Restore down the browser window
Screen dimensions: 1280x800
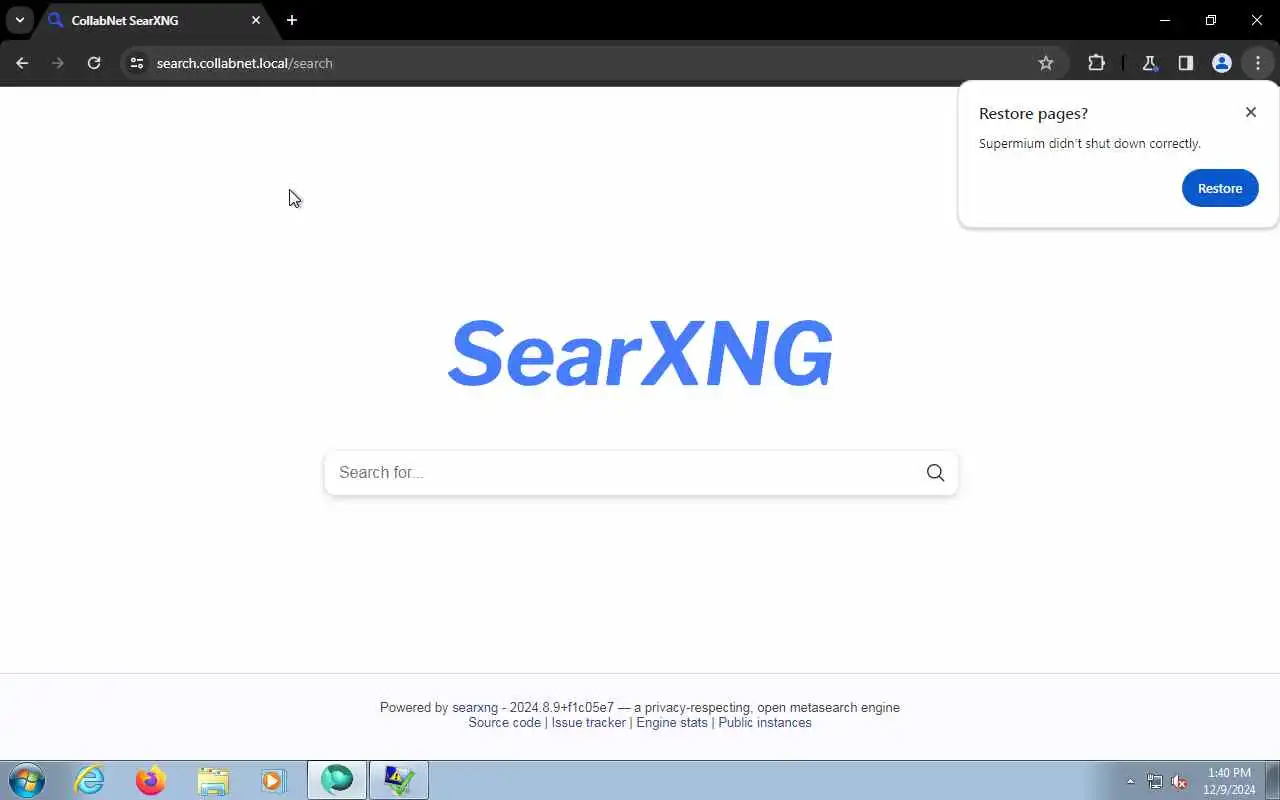[x=1211, y=20]
